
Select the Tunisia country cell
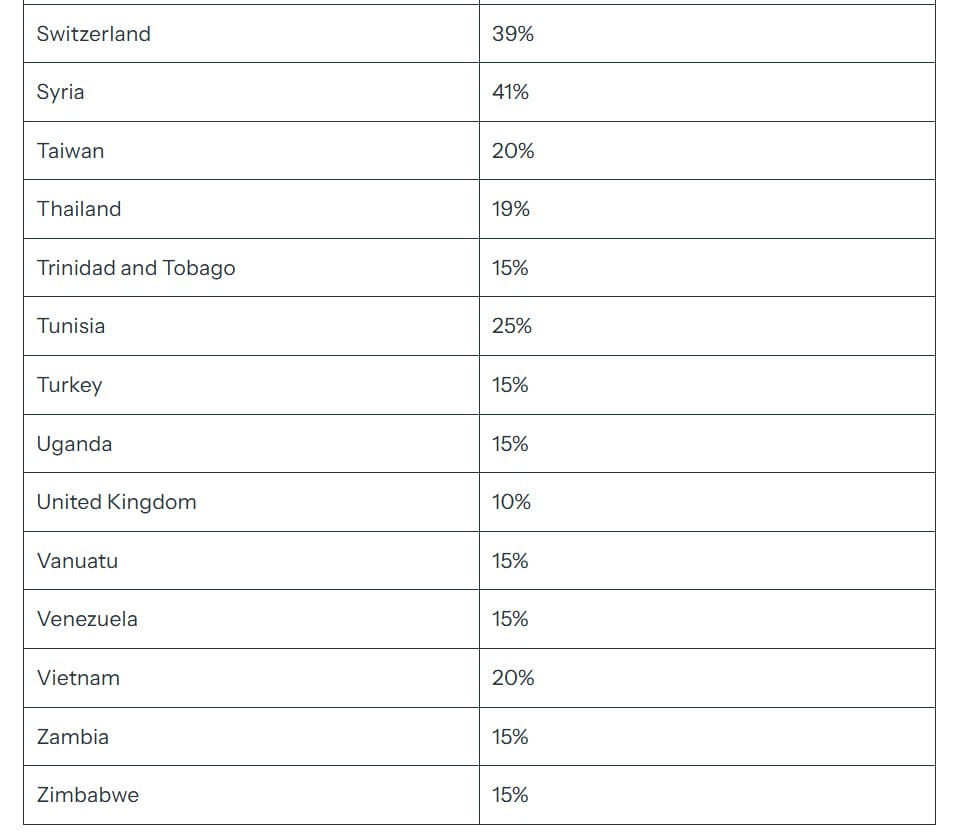71,326
